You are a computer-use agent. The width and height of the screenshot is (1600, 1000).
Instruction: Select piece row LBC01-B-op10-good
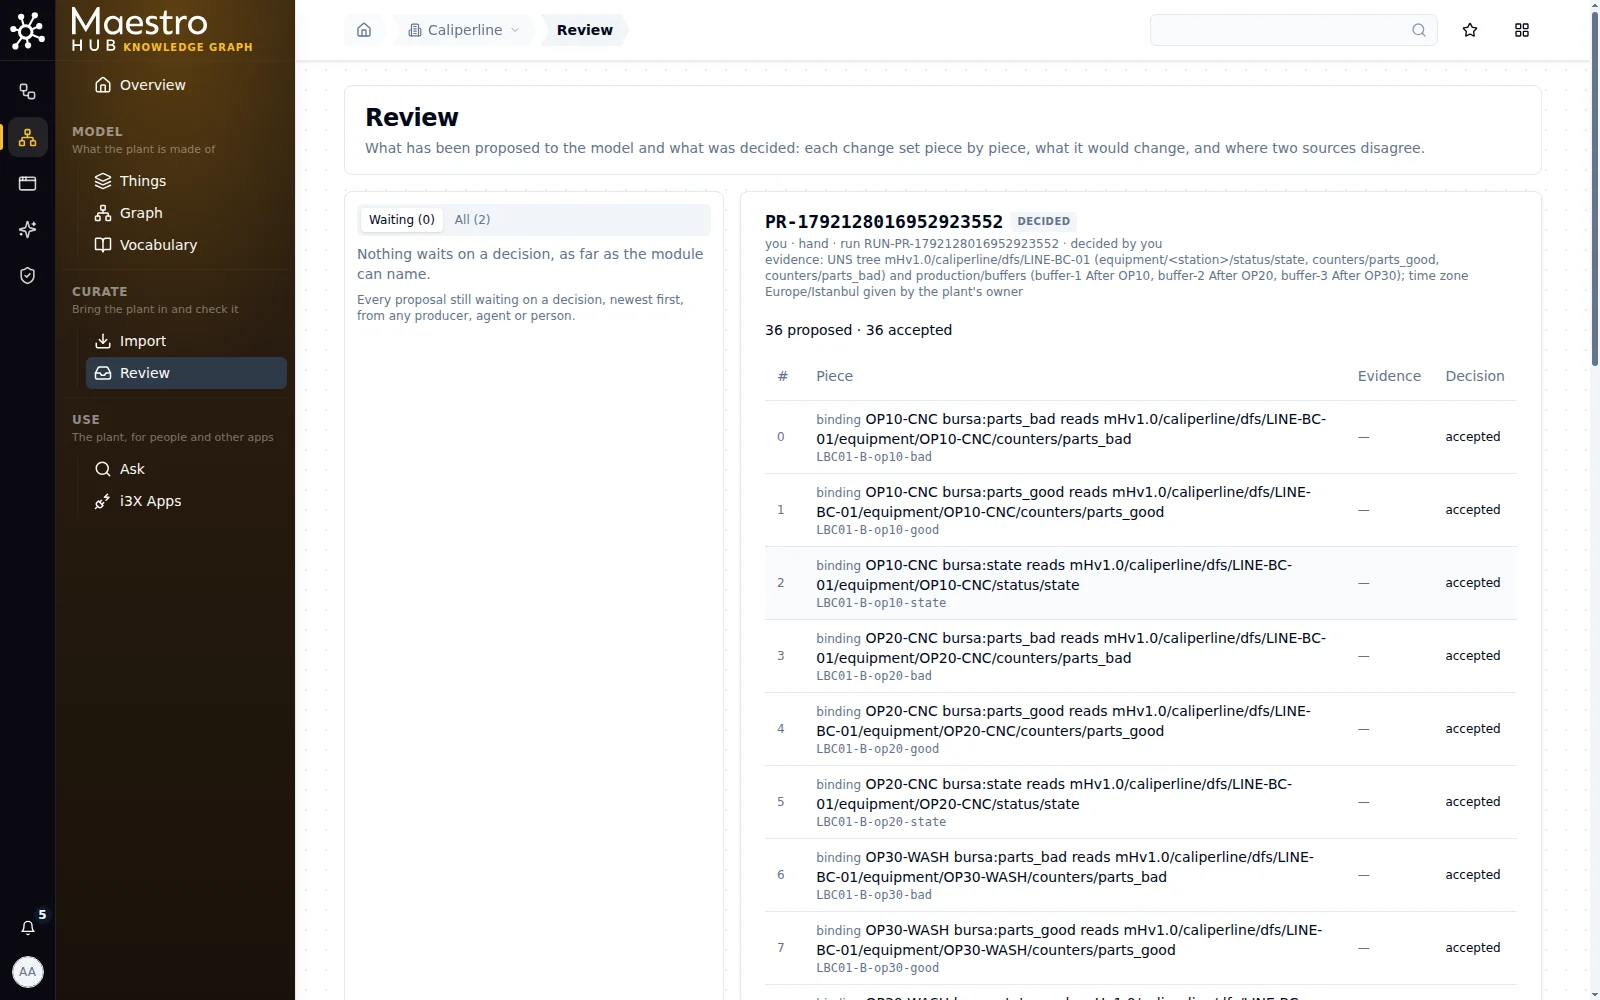click(1140, 510)
